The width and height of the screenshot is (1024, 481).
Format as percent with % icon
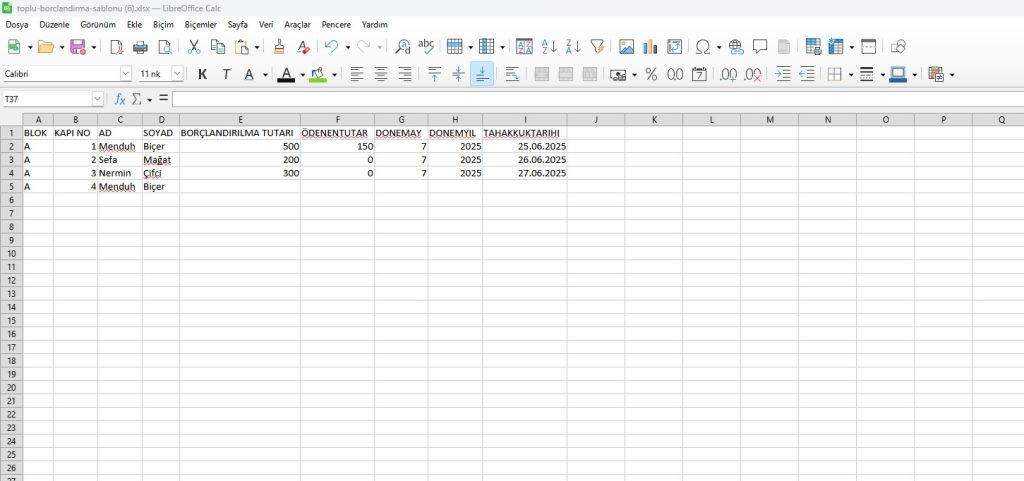(651, 74)
